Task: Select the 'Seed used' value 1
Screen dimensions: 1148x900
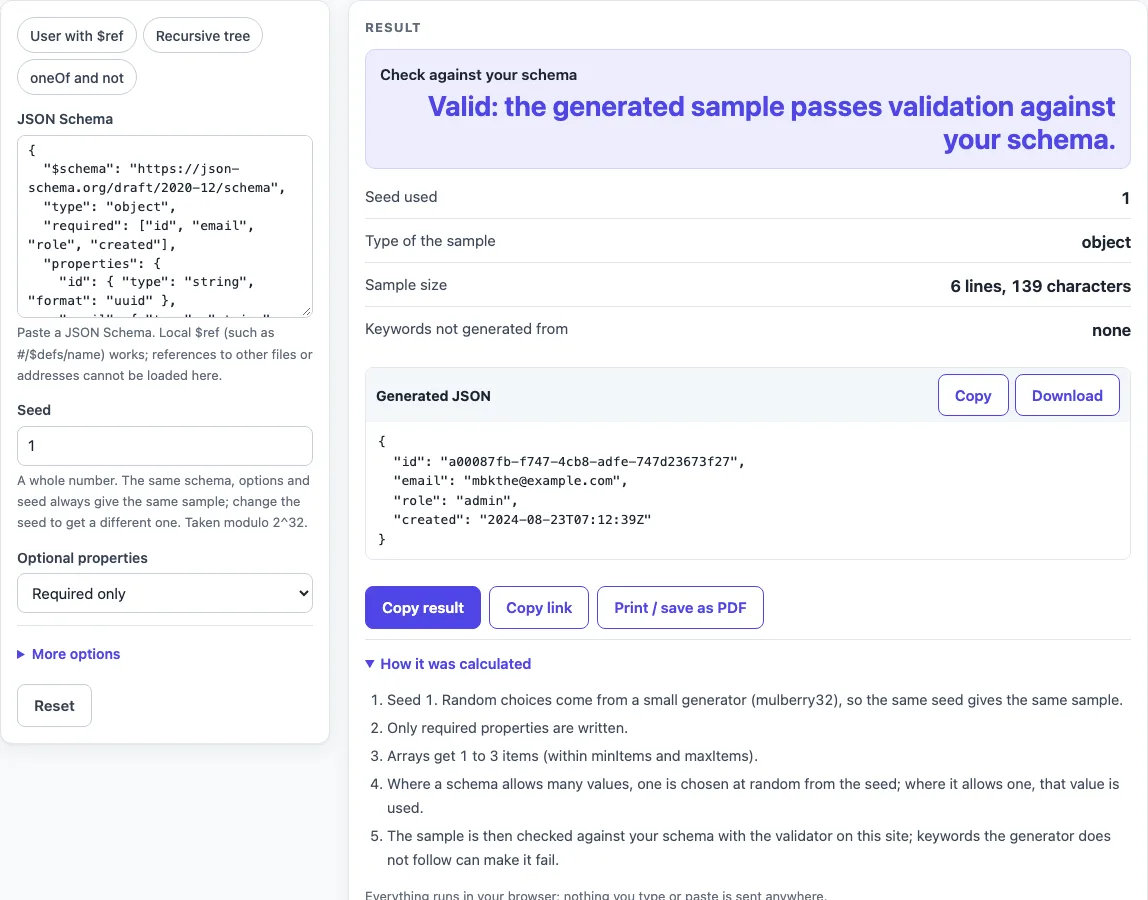Action: click(1125, 198)
